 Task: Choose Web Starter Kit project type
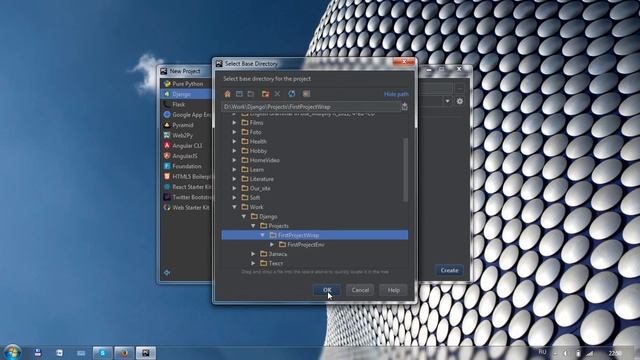(x=187, y=207)
